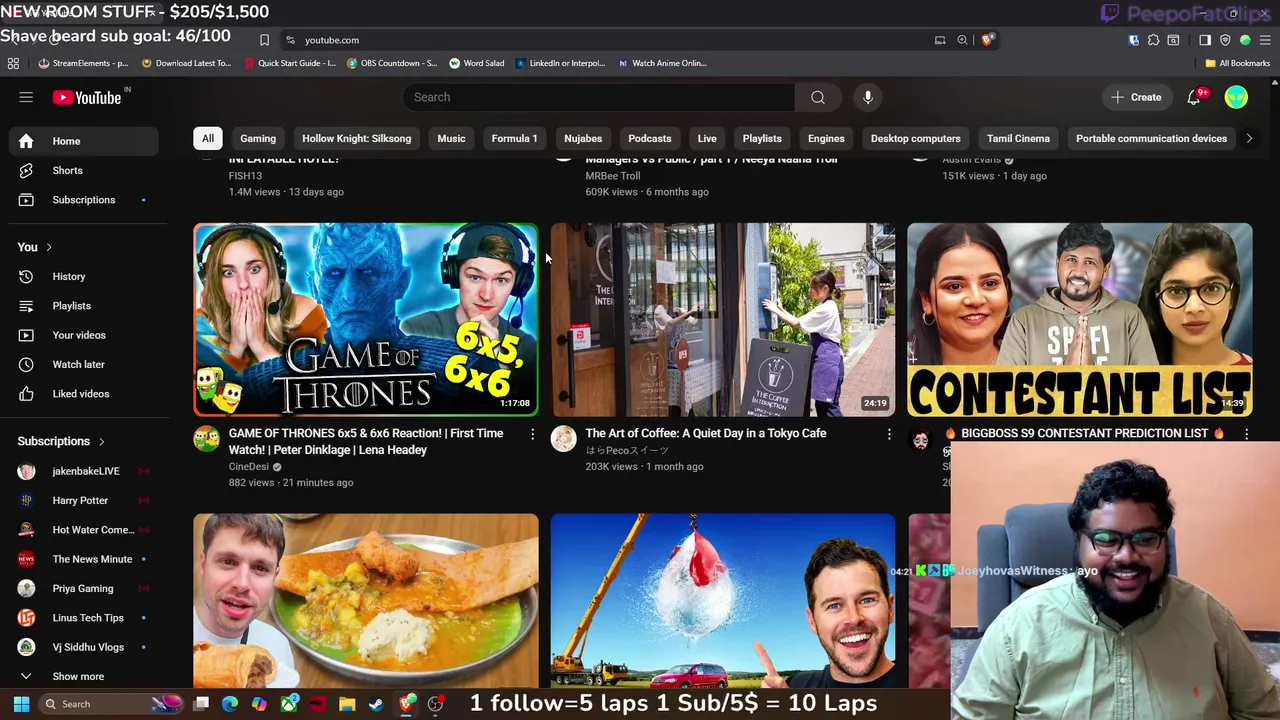Select the Gaming chip

[x=258, y=139]
